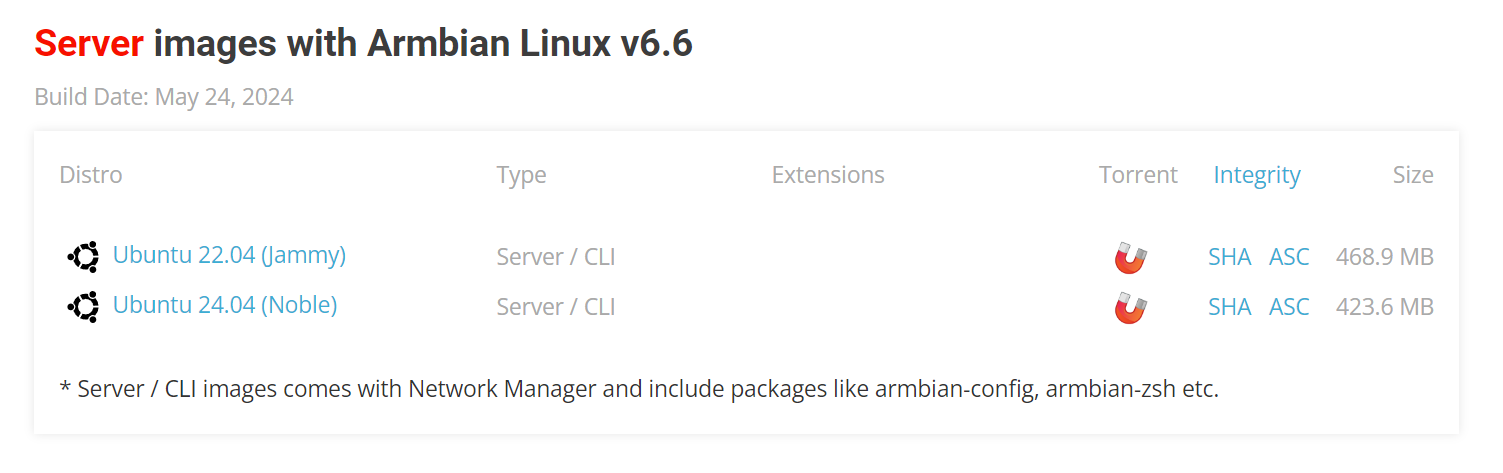
Task: Open the torrent magnet for Ubuntu 22.04
Action: tap(1131, 258)
